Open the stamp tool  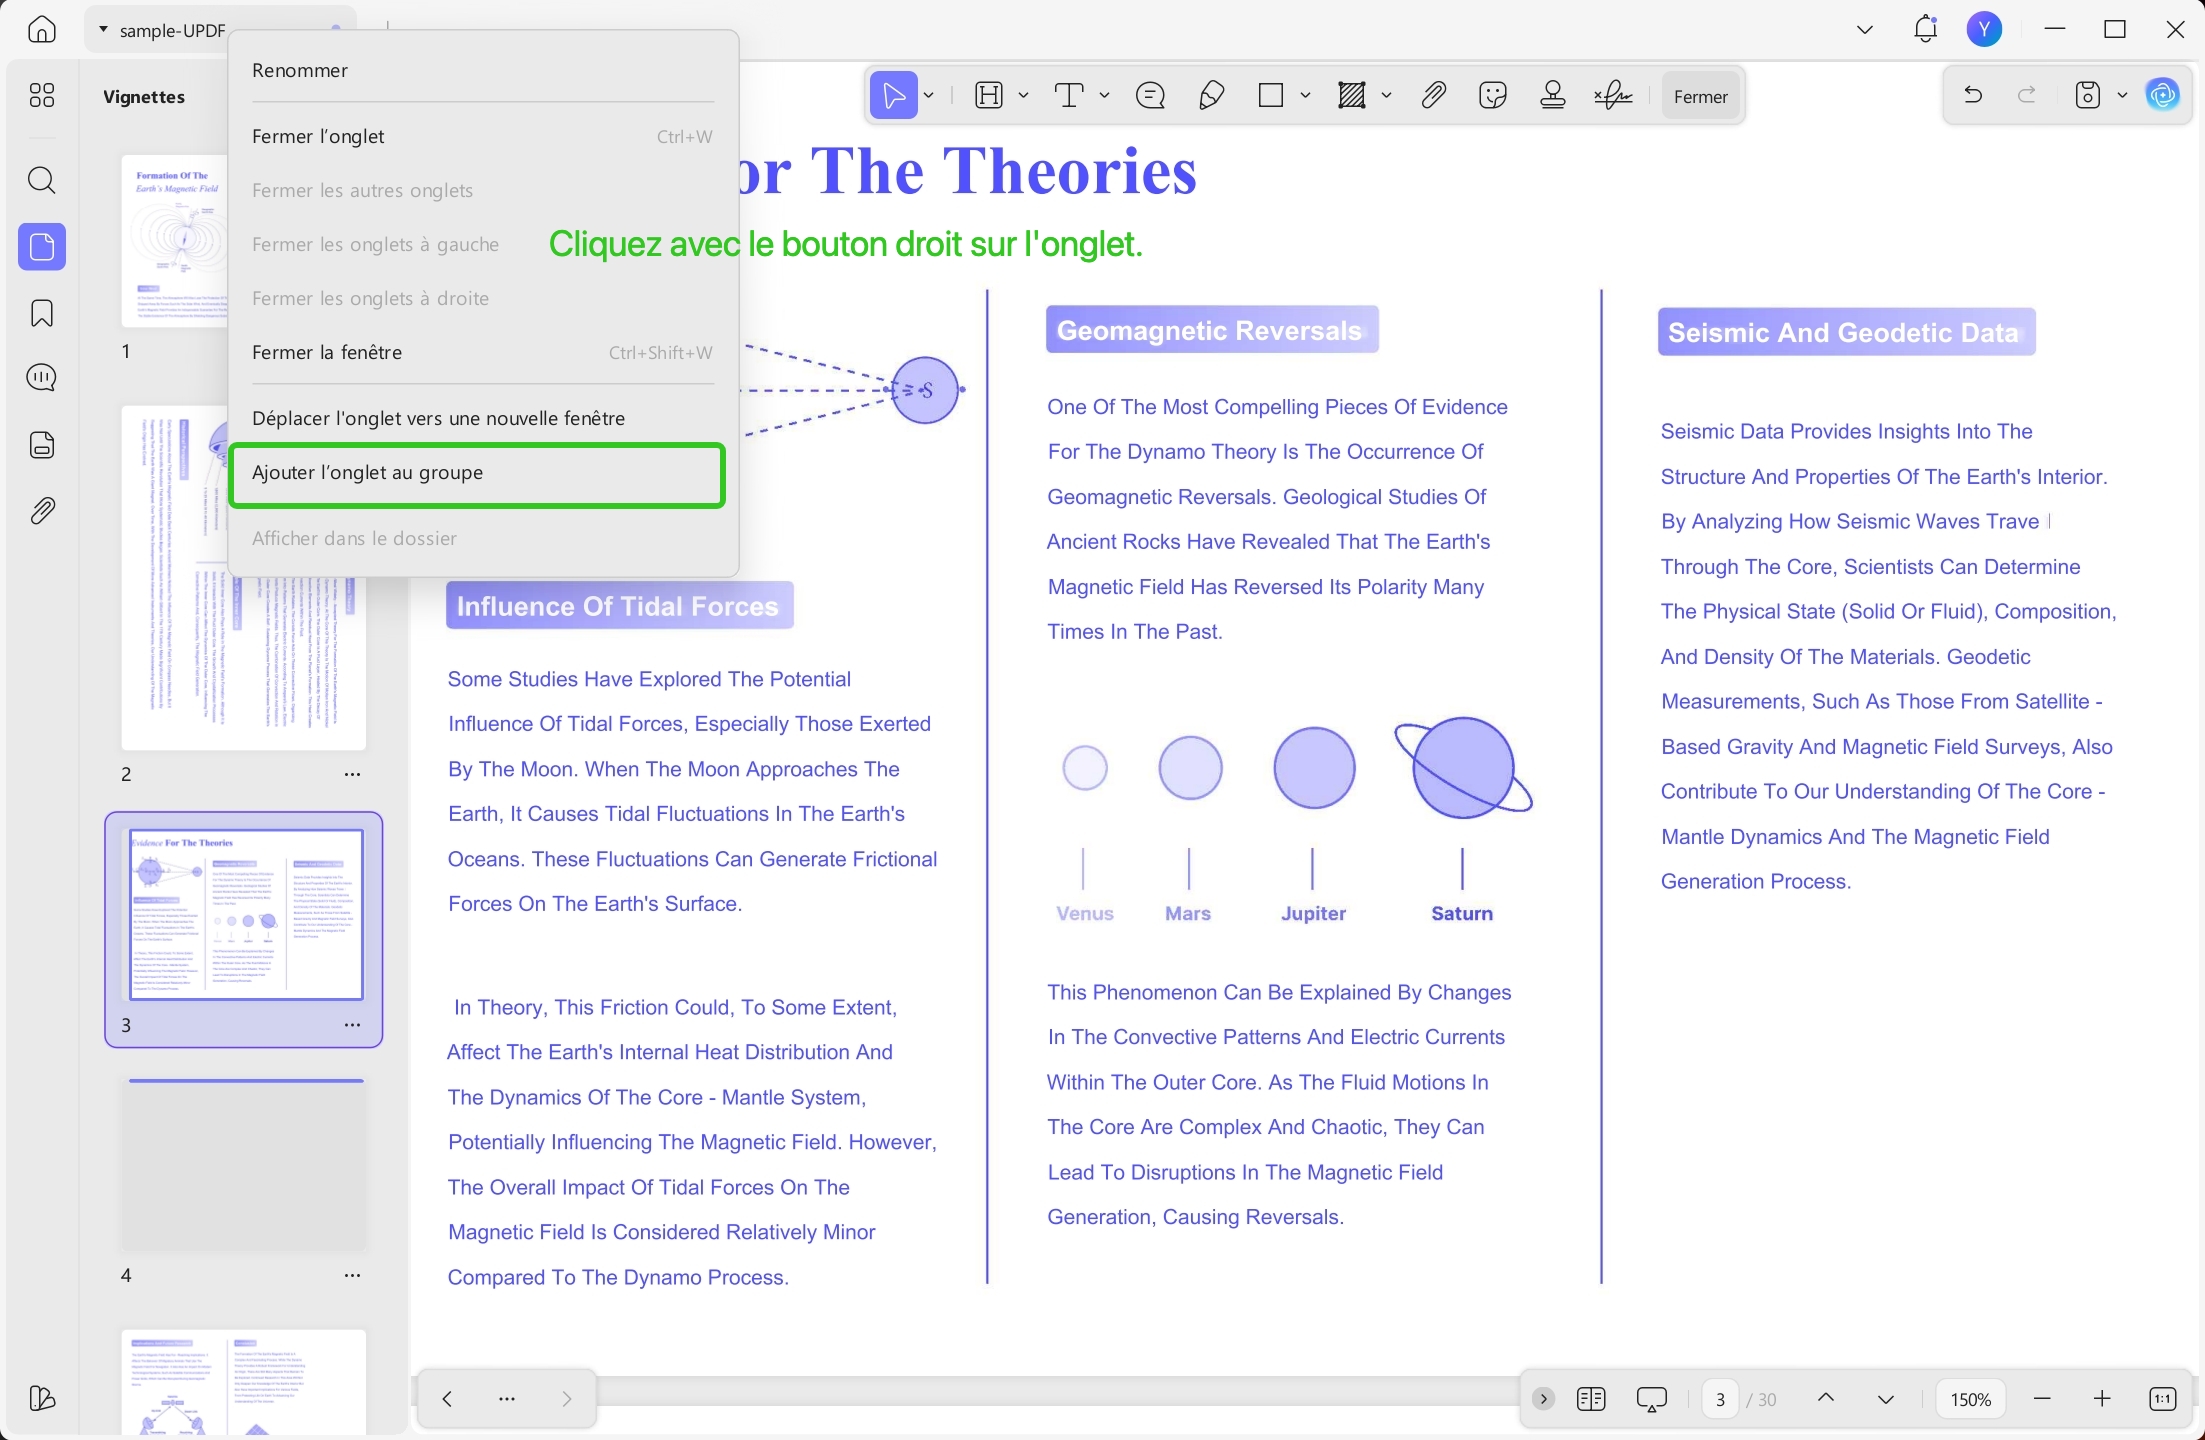pyautogui.click(x=1553, y=96)
